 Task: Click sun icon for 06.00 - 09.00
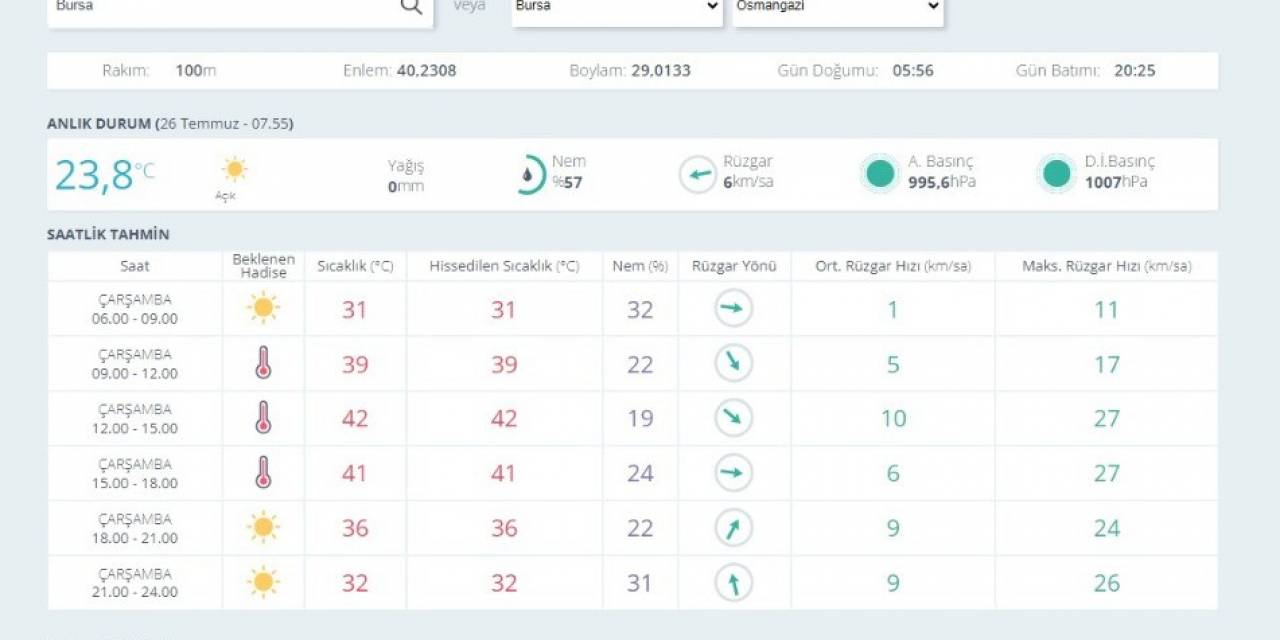263,308
